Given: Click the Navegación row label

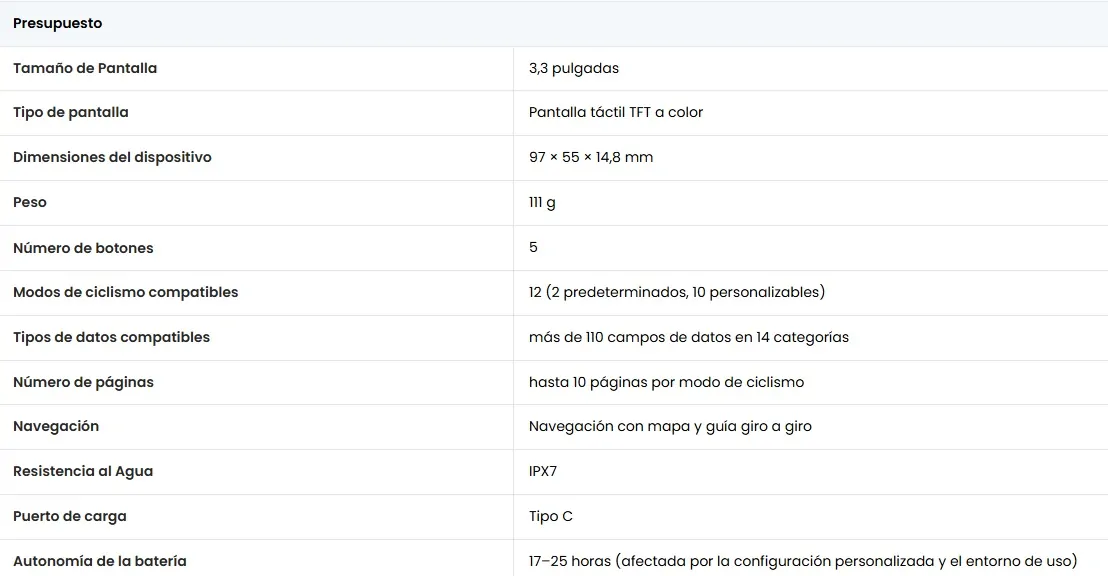Looking at the screenshot, I should (x=56, y=426).
